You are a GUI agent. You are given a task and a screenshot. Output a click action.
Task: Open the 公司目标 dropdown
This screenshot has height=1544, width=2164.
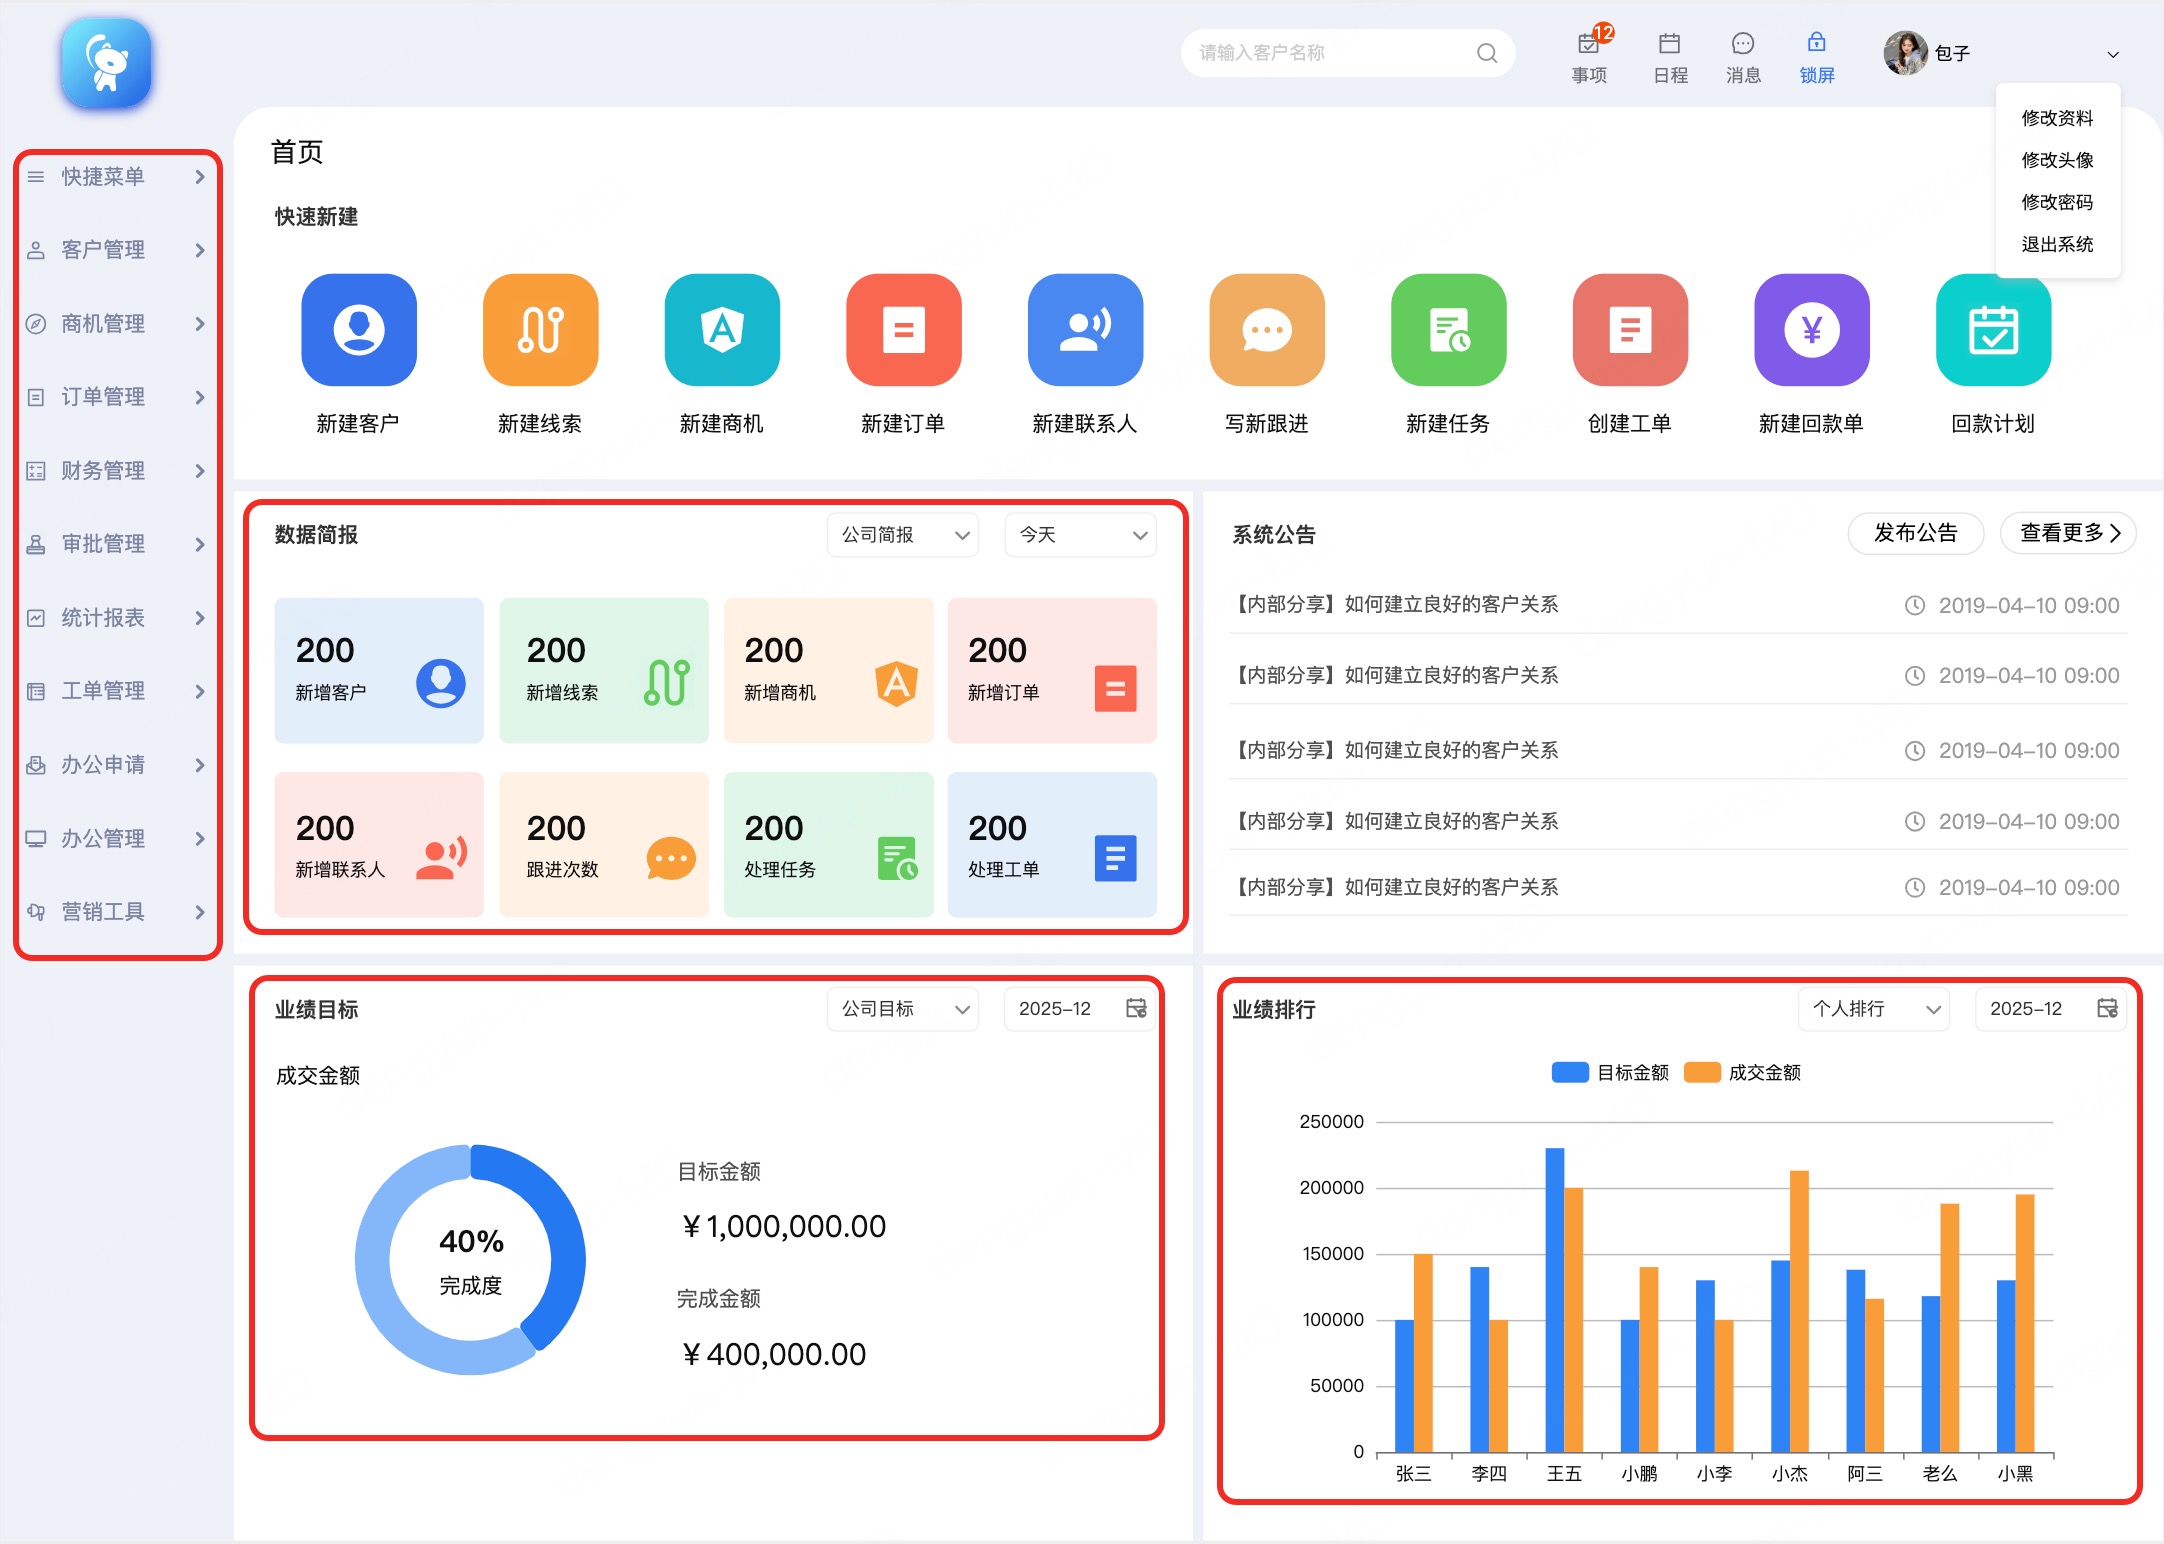(903, 1009)
